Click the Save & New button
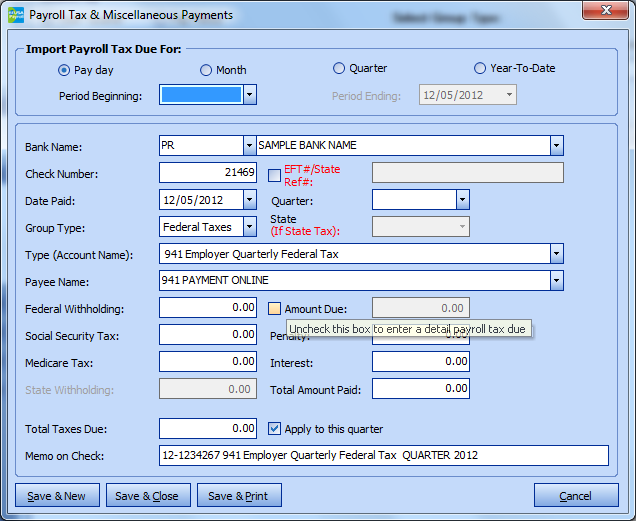This screenshot has width=636, height=521. tap(57, 496)
